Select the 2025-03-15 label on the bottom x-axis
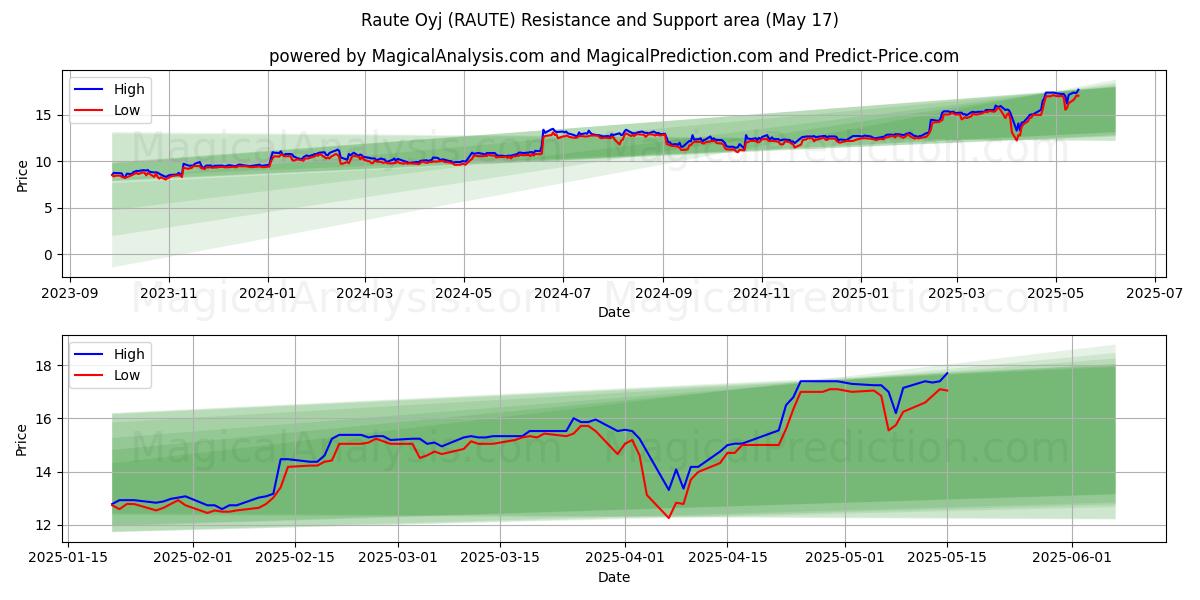The height and width of the screenshot is (600, 1200). point(500,559)
